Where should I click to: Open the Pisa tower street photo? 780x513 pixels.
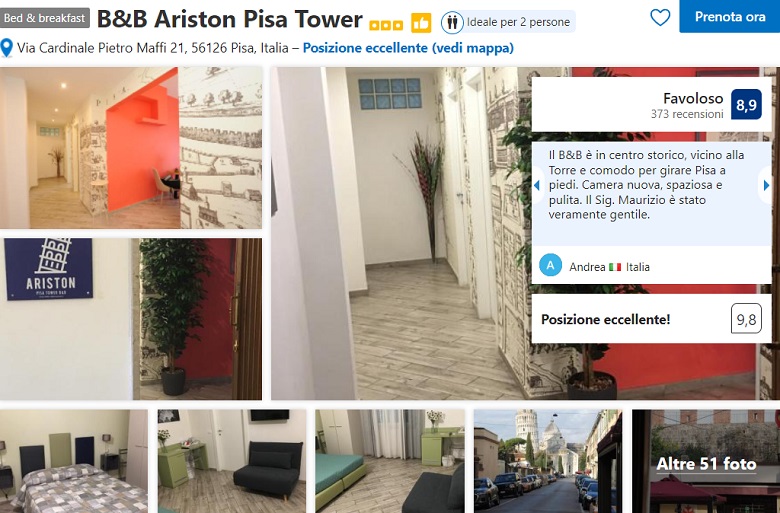pyautogui.click(x=548, y=461)
